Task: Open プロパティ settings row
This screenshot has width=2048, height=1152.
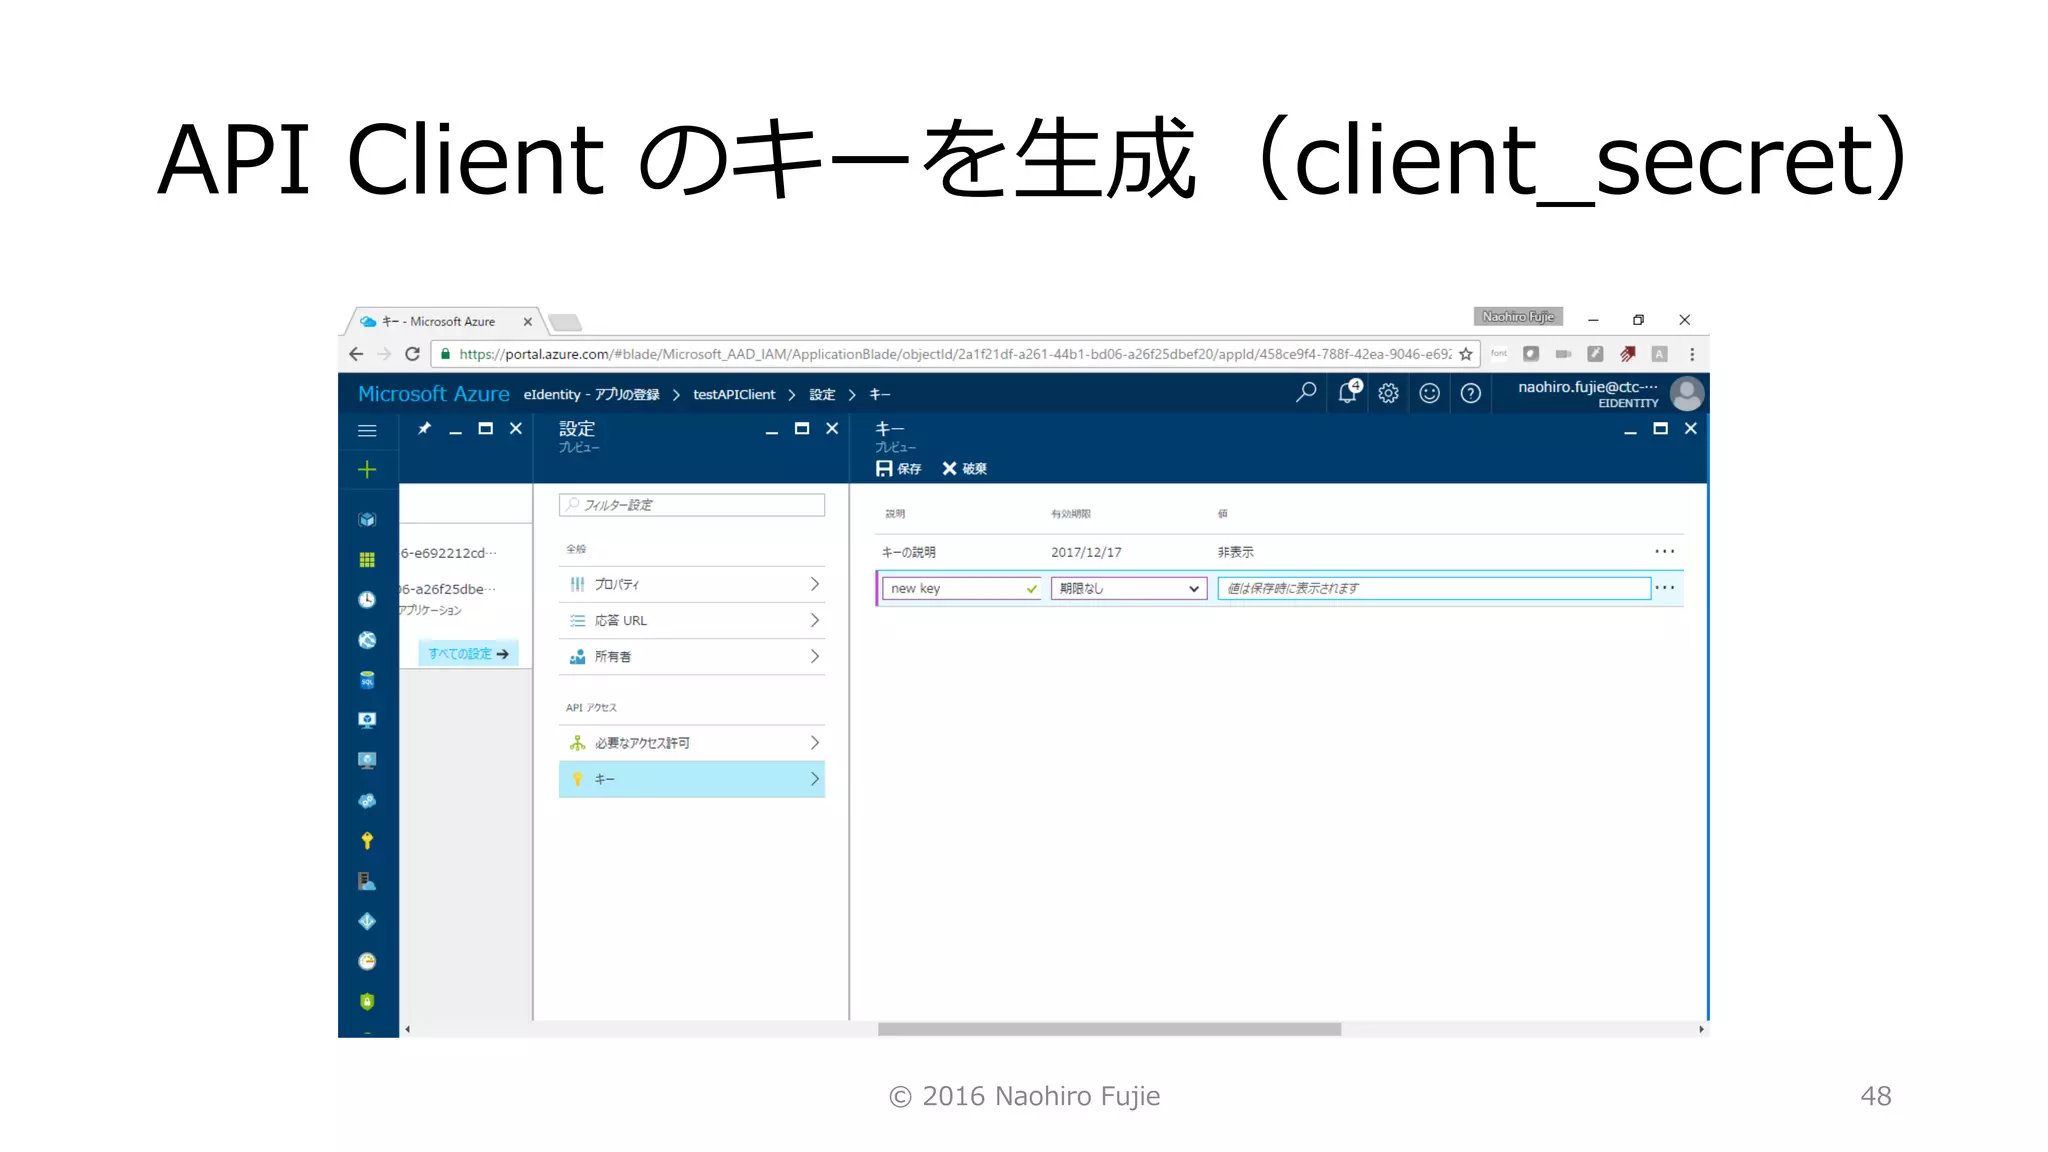Action: 692,584
